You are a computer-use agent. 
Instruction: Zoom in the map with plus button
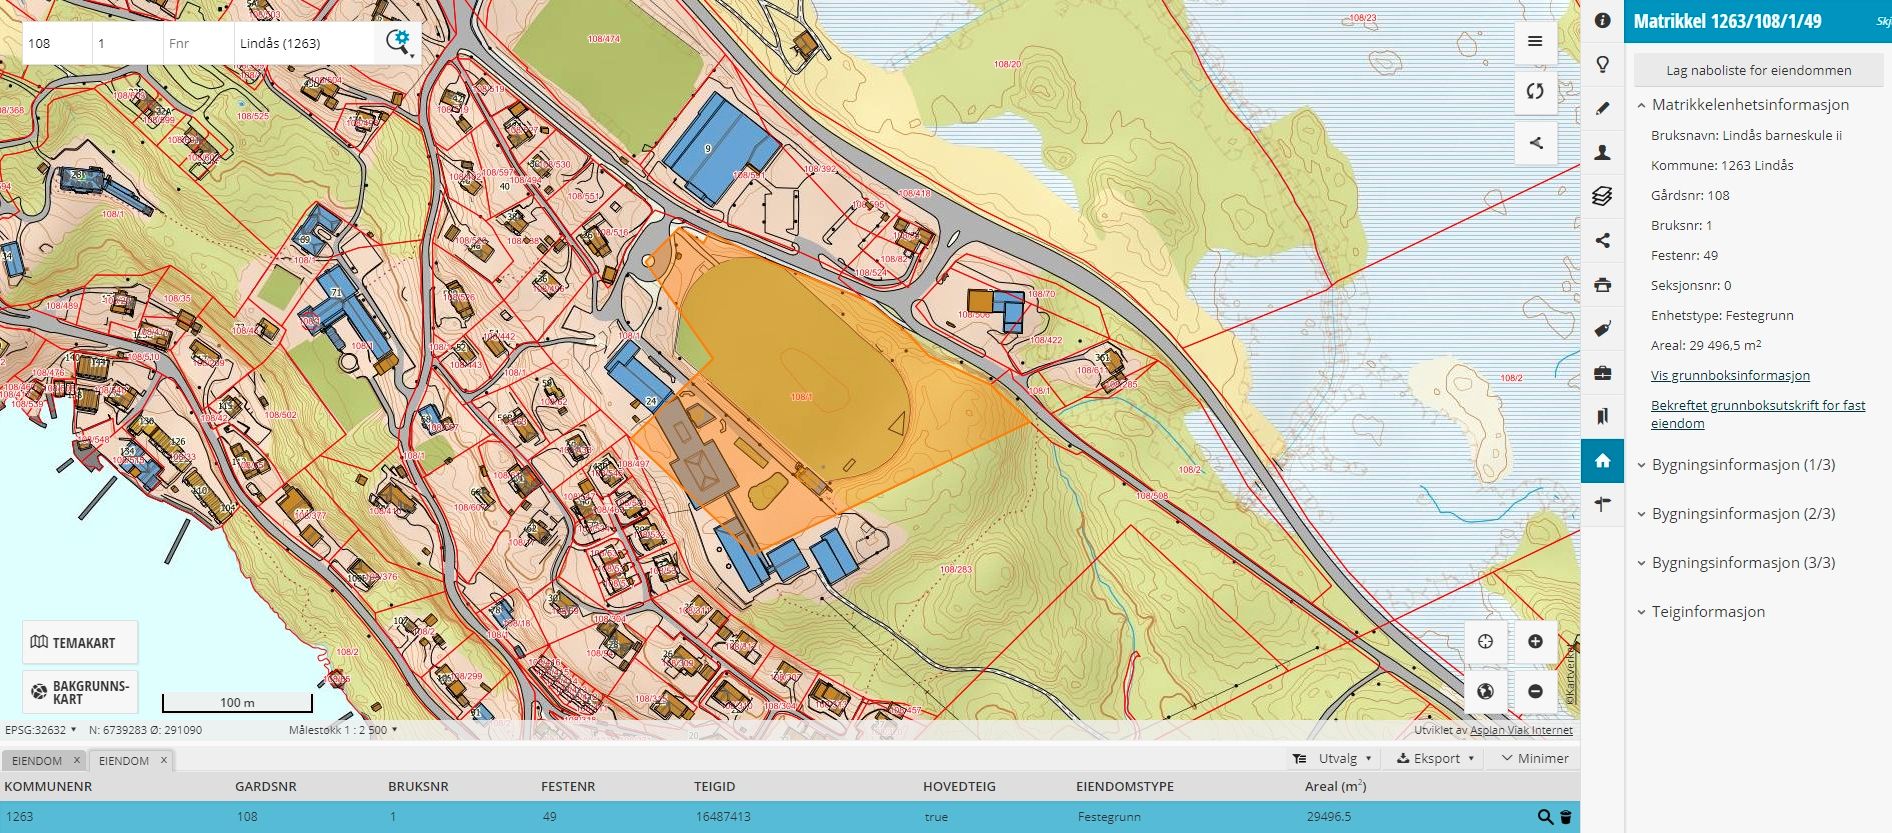pos(1535,642)
